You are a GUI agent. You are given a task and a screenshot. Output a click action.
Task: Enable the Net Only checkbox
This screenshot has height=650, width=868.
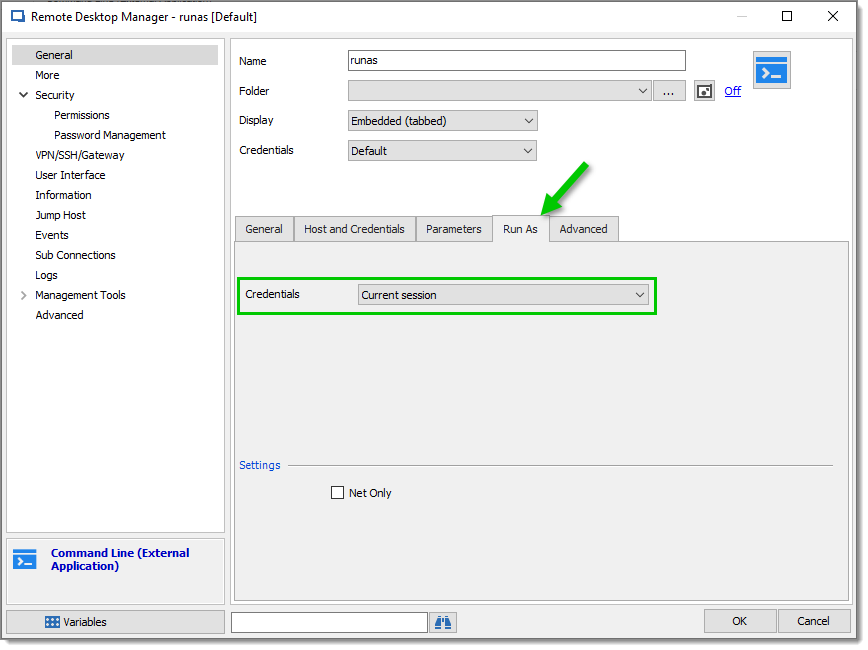point(337,493)
